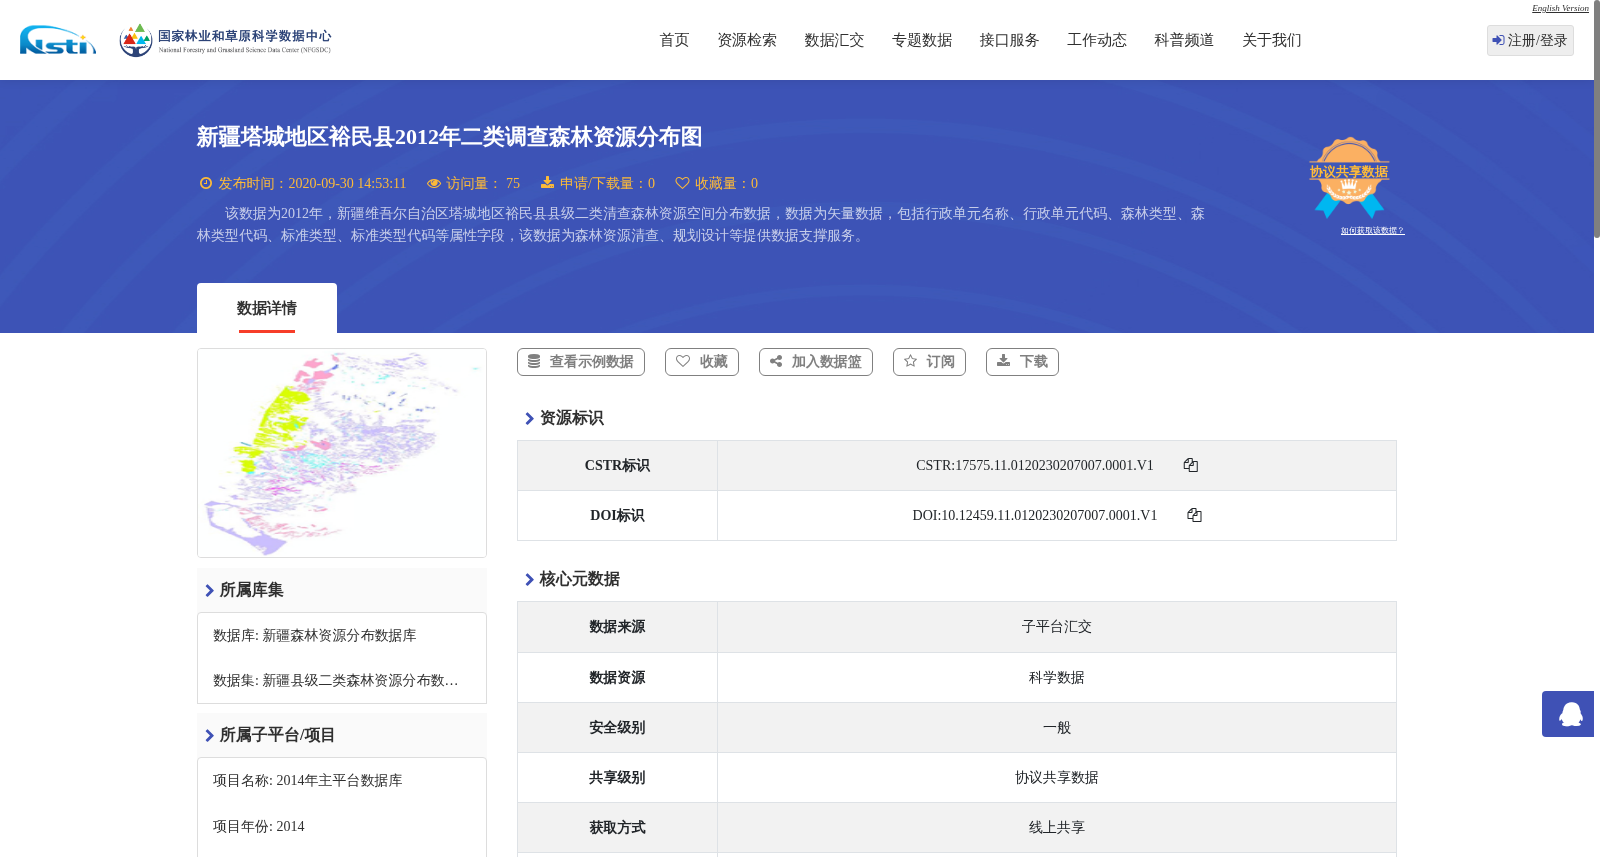
Task: Copy the DOI identifier
Action: [x=1194, y=515]
